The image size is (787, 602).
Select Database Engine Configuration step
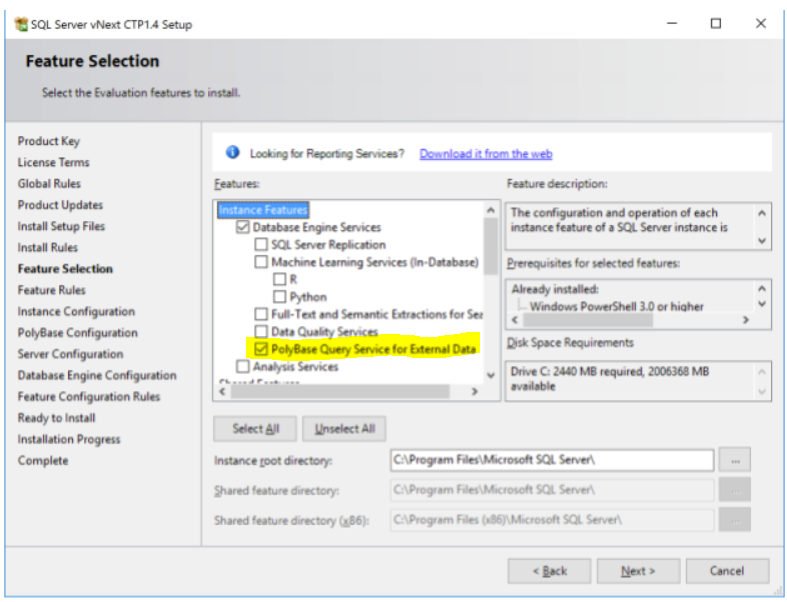97,376
